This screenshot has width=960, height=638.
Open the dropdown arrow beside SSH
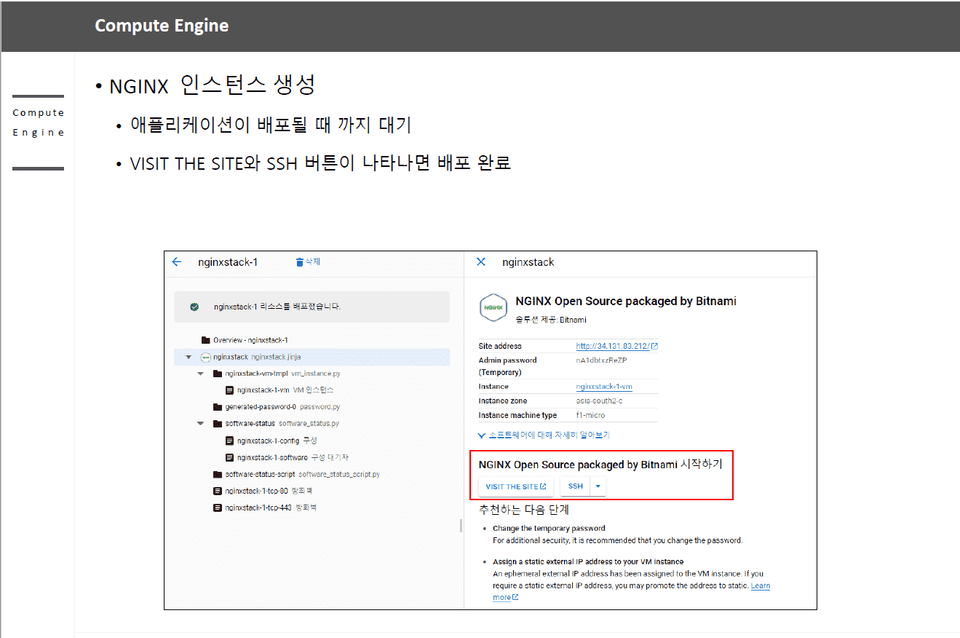tap(598, 487)
